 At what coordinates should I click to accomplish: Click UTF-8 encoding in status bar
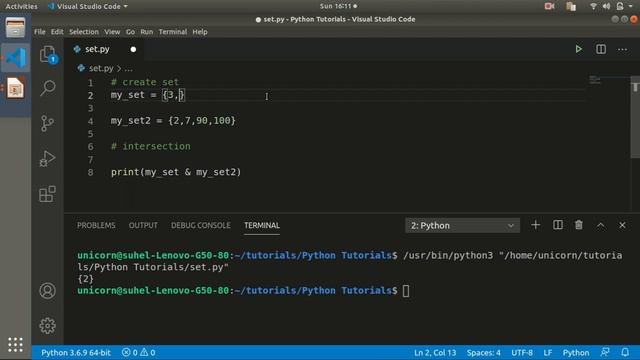tap(522, 352)
